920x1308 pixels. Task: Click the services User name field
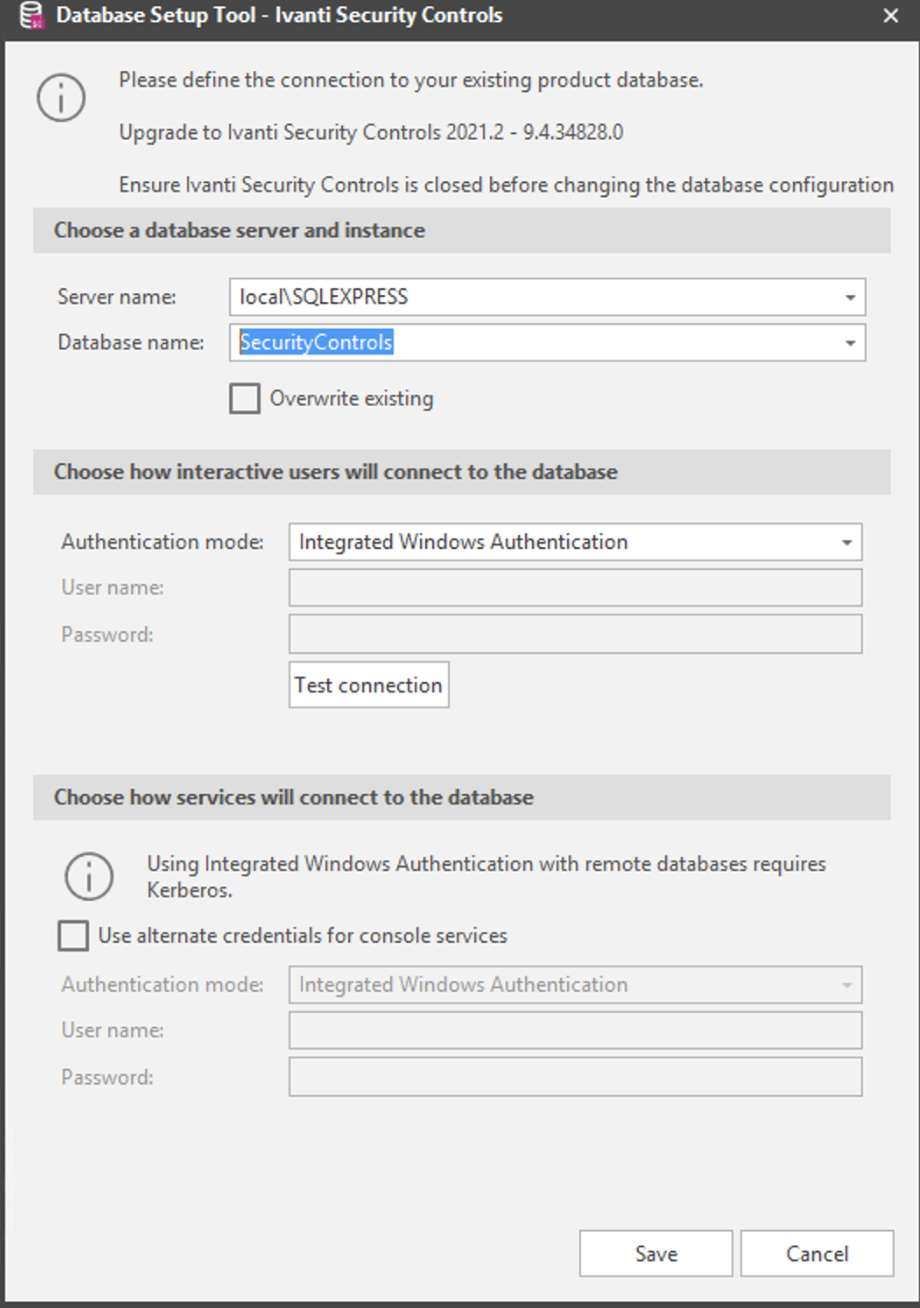click(x=575, y=1030)
